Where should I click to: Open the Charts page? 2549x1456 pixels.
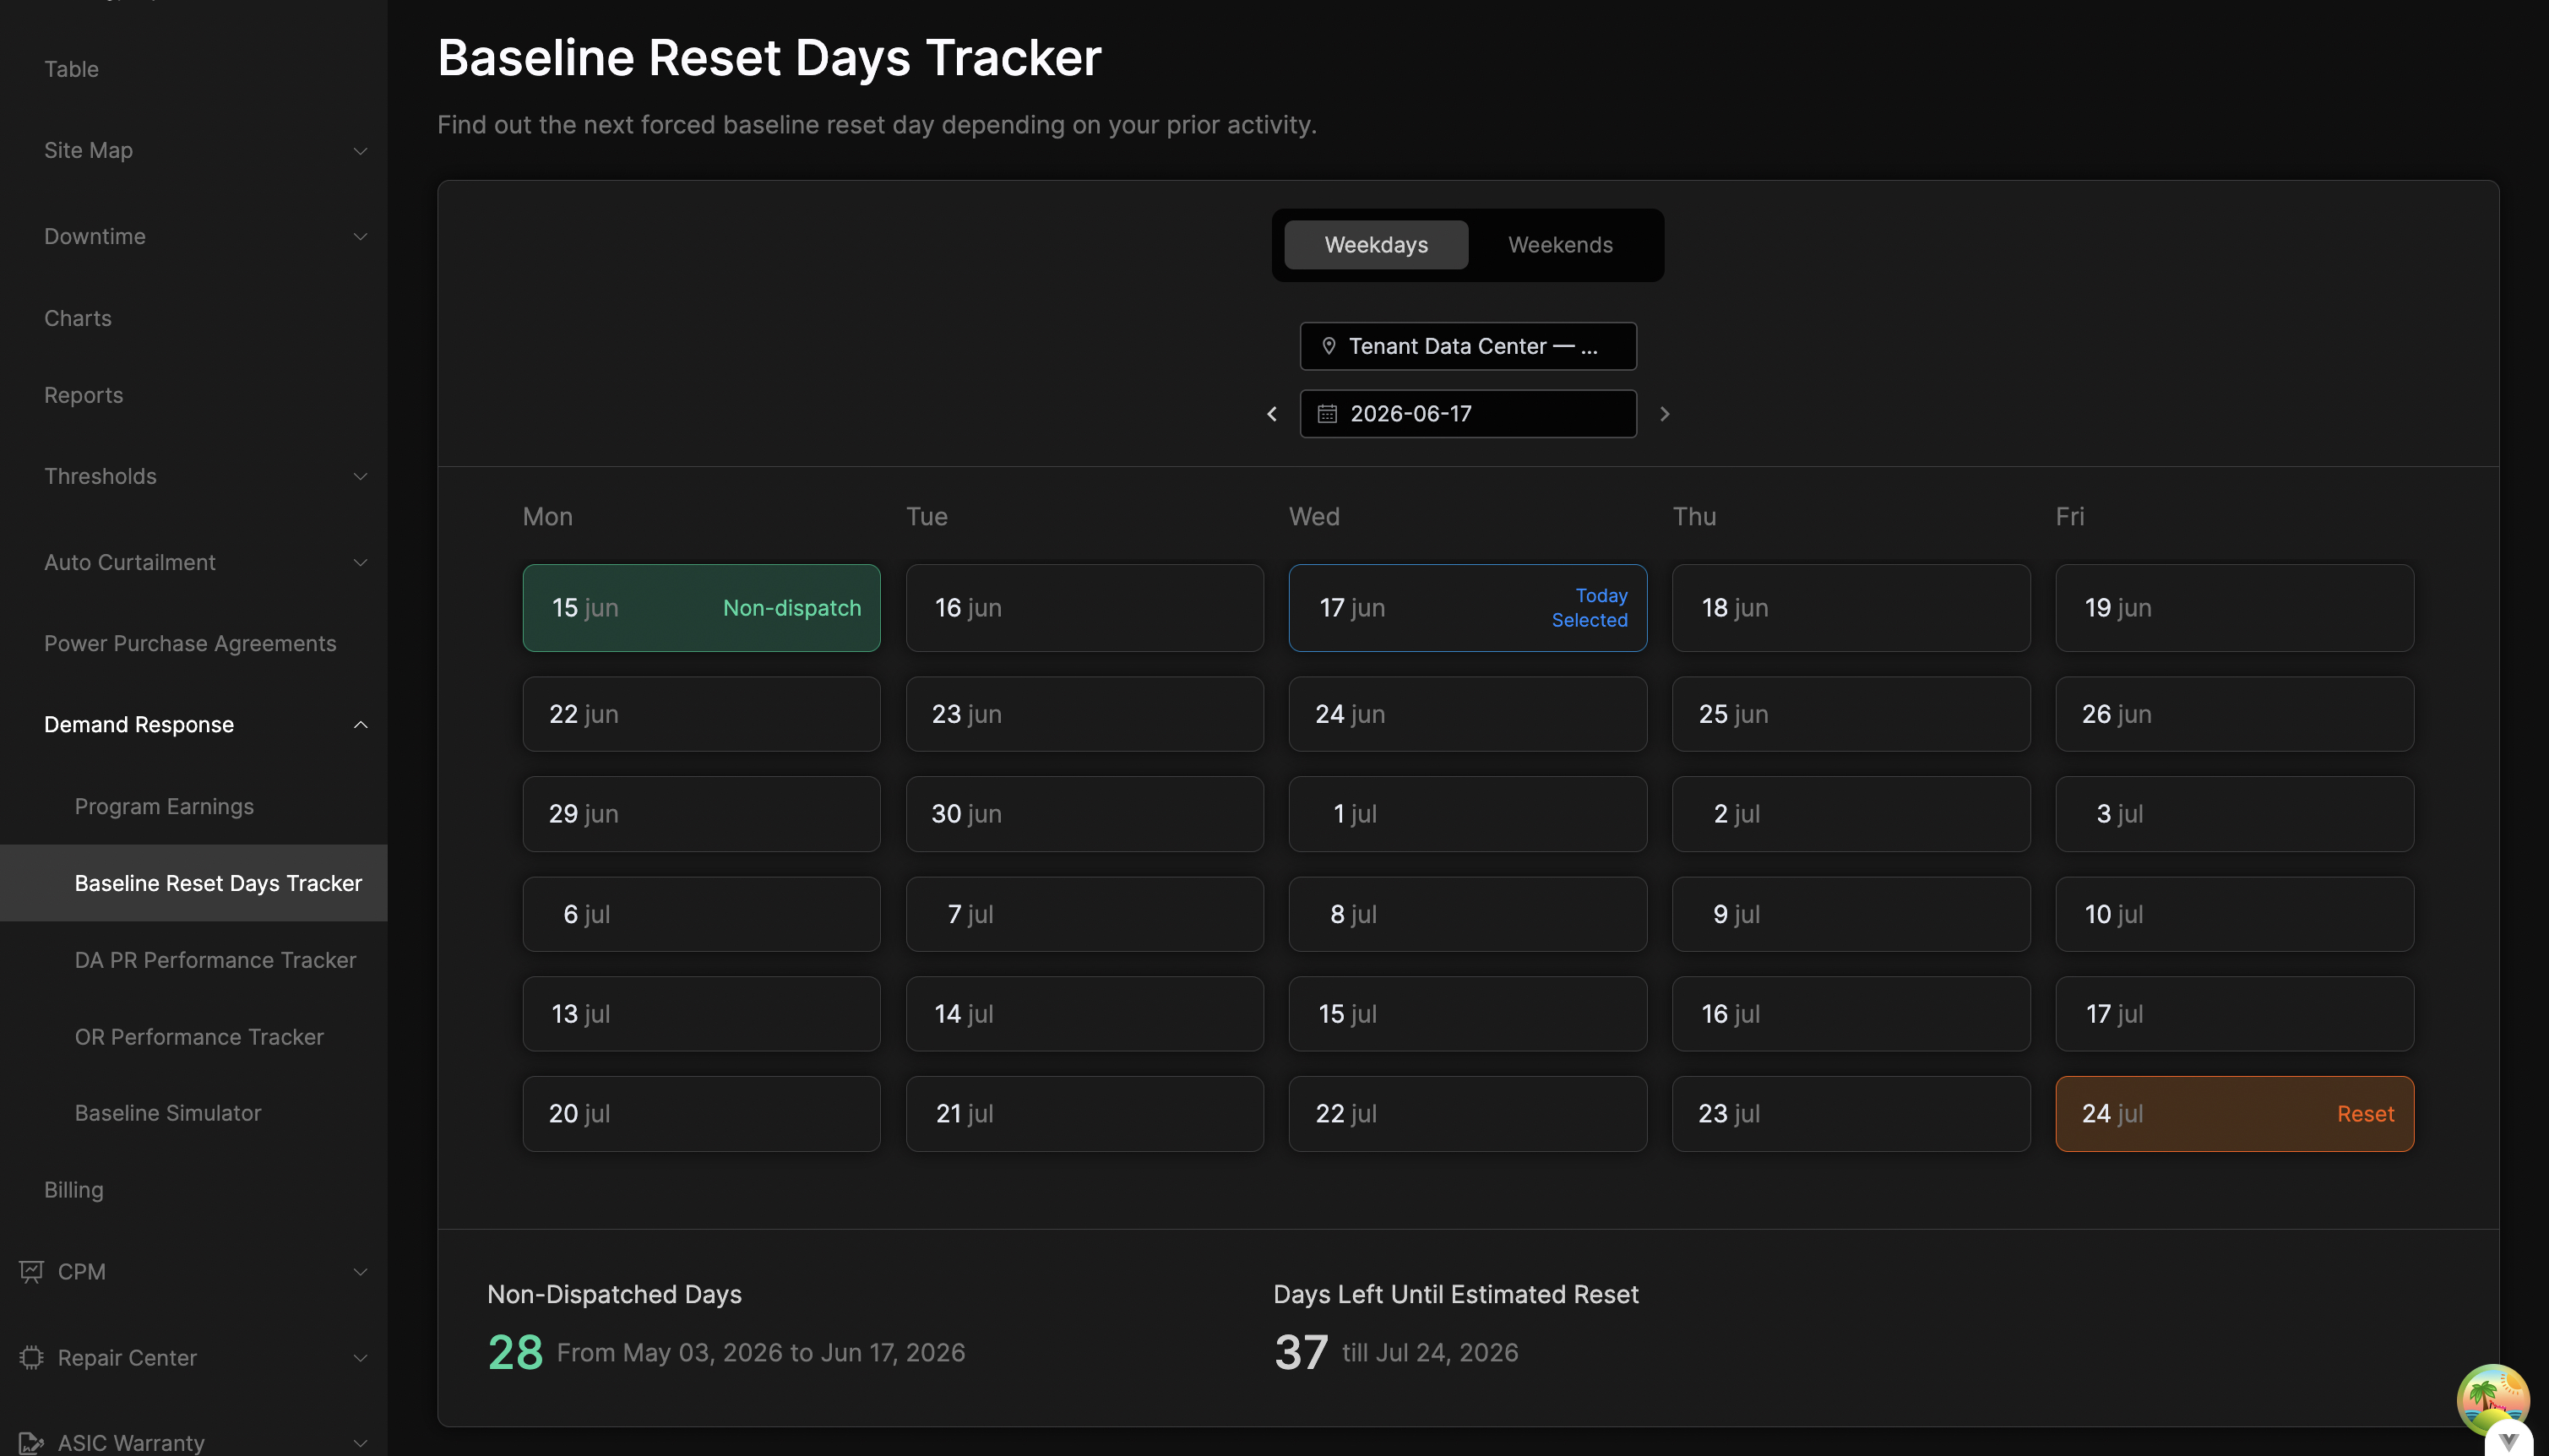[x=78, y=318]
